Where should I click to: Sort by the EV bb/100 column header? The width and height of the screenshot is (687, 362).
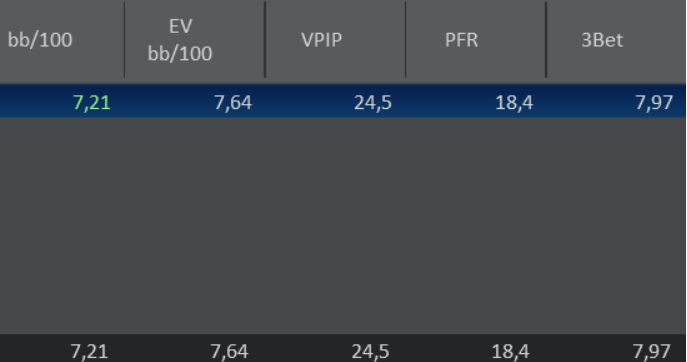click(x=180, y=40)
